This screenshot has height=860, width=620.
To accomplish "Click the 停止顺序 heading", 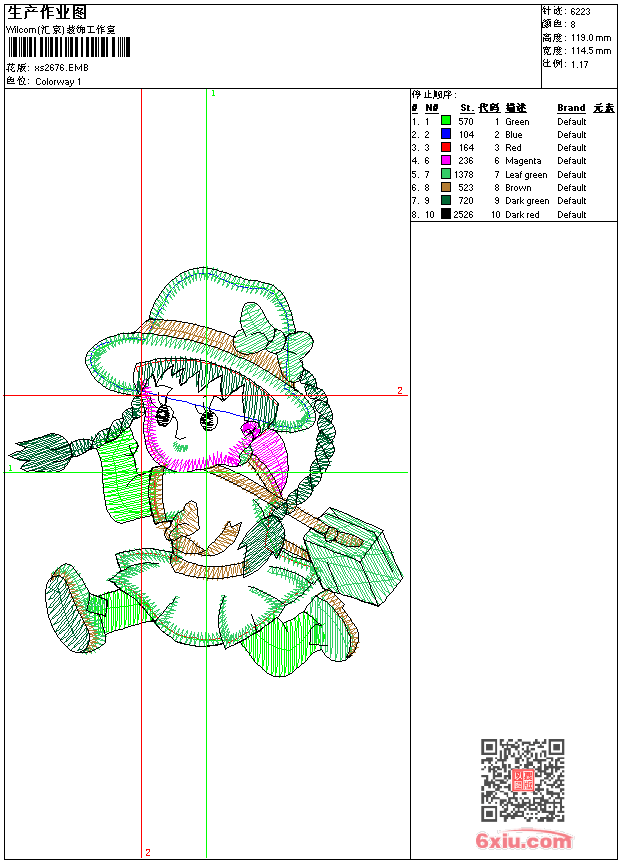I will pos(434,94).
